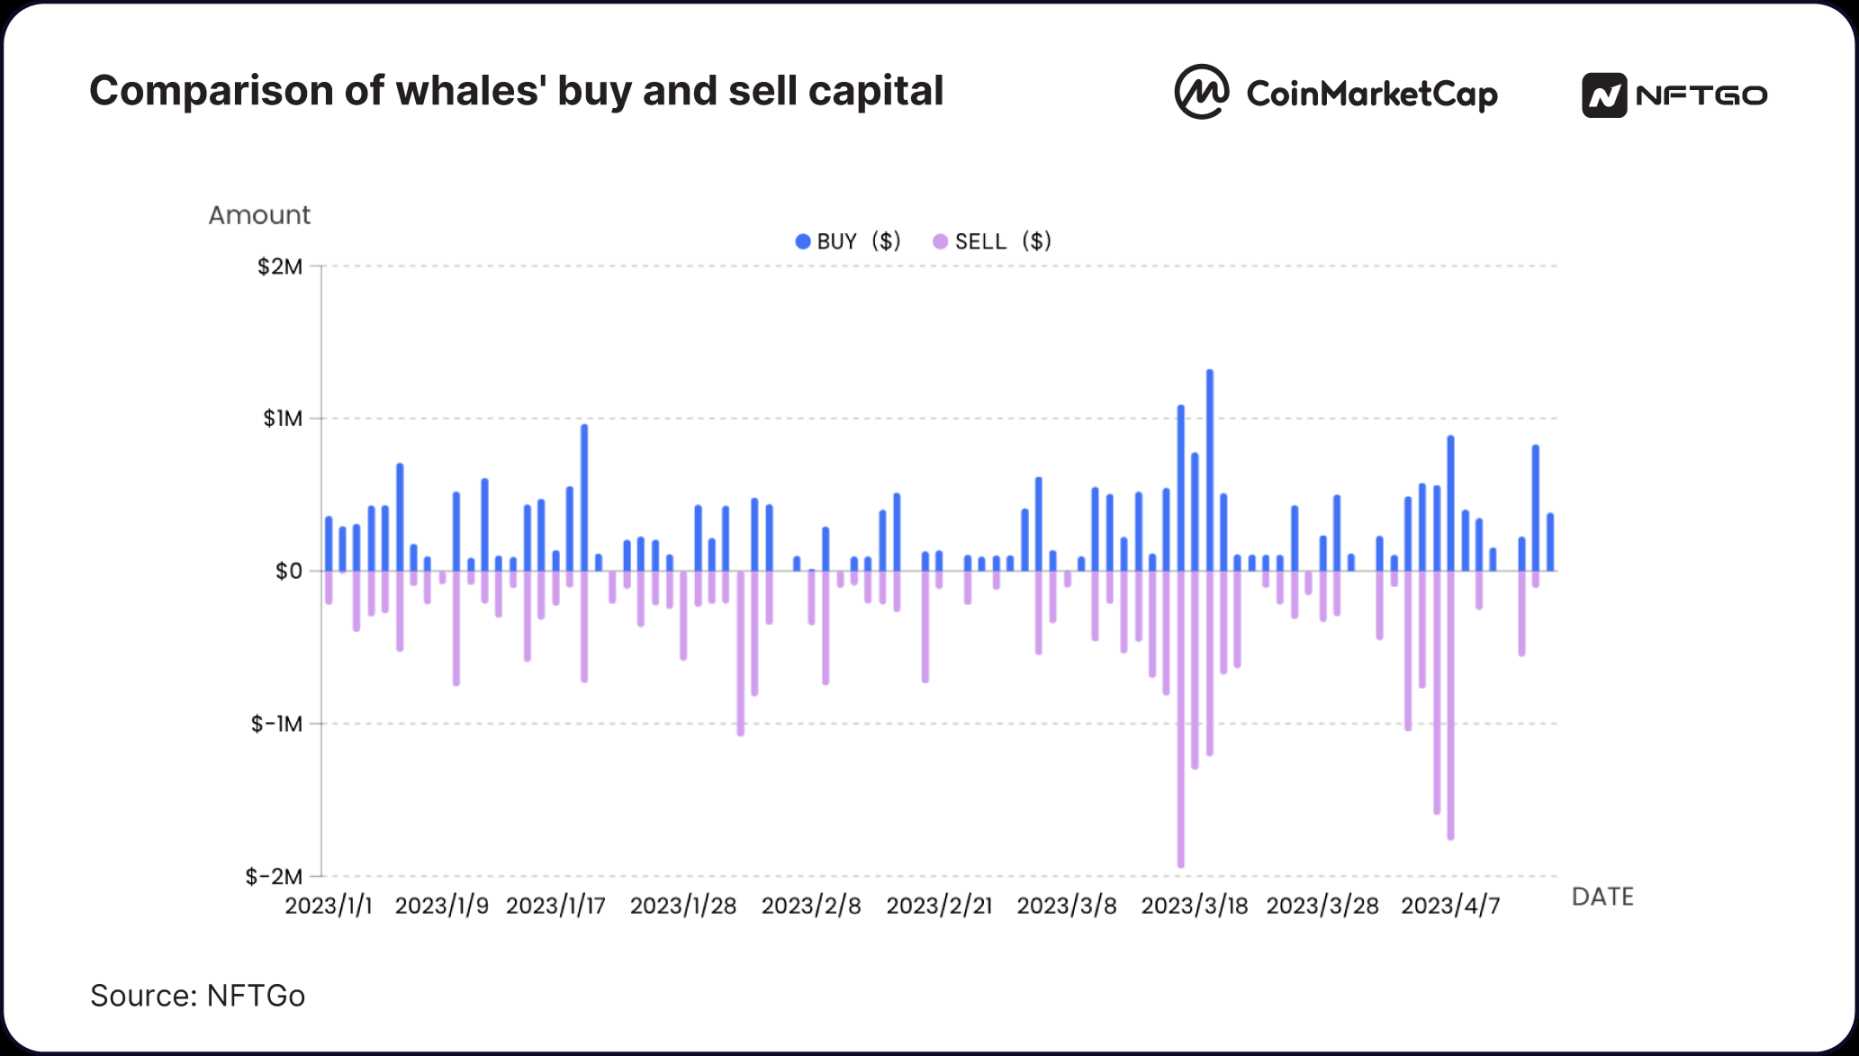The height and width of the screenshot is (1056, 1859).
Task: Click the $-1M y-axis label
Action: (x=276, y=723)
